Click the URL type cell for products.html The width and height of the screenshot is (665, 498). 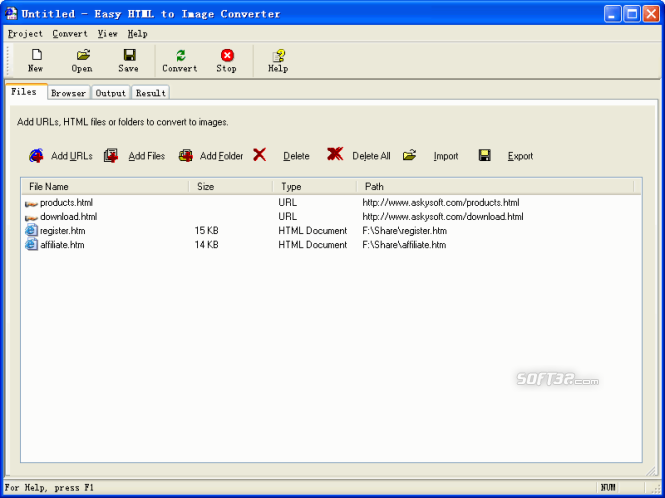pyautogui.click(x=288, y=203)
